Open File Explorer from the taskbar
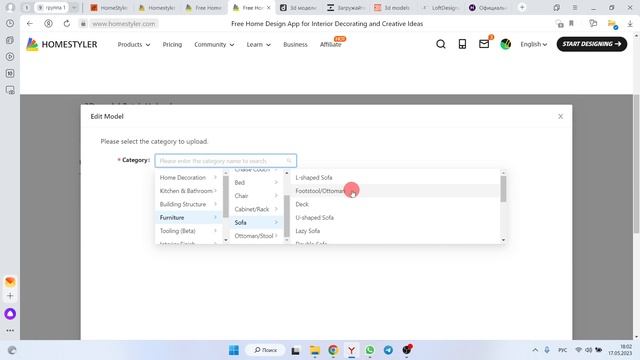The width and height of the screenshot is (640, 360). 315,350
